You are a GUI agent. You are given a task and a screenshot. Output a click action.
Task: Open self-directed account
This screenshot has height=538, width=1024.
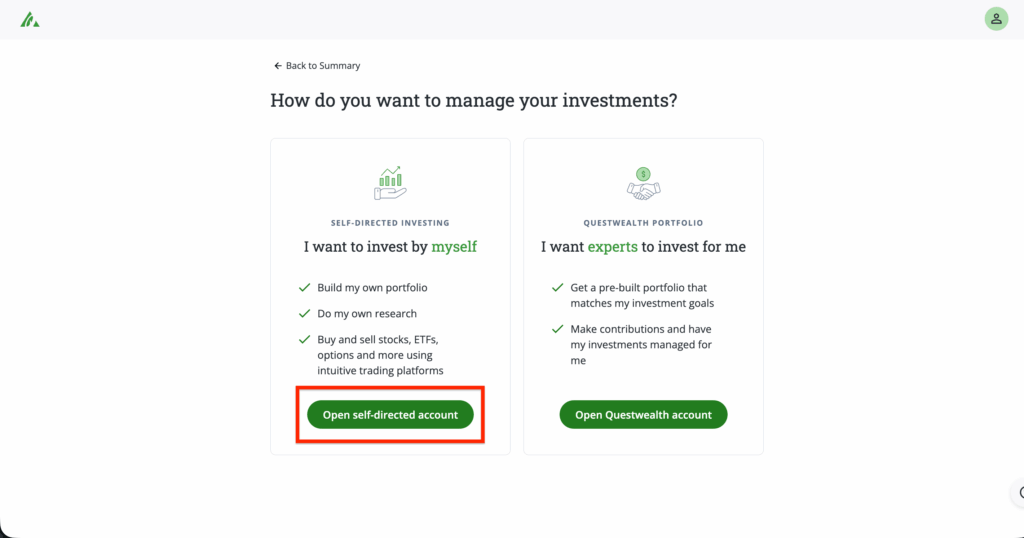[x=390, y=415]
